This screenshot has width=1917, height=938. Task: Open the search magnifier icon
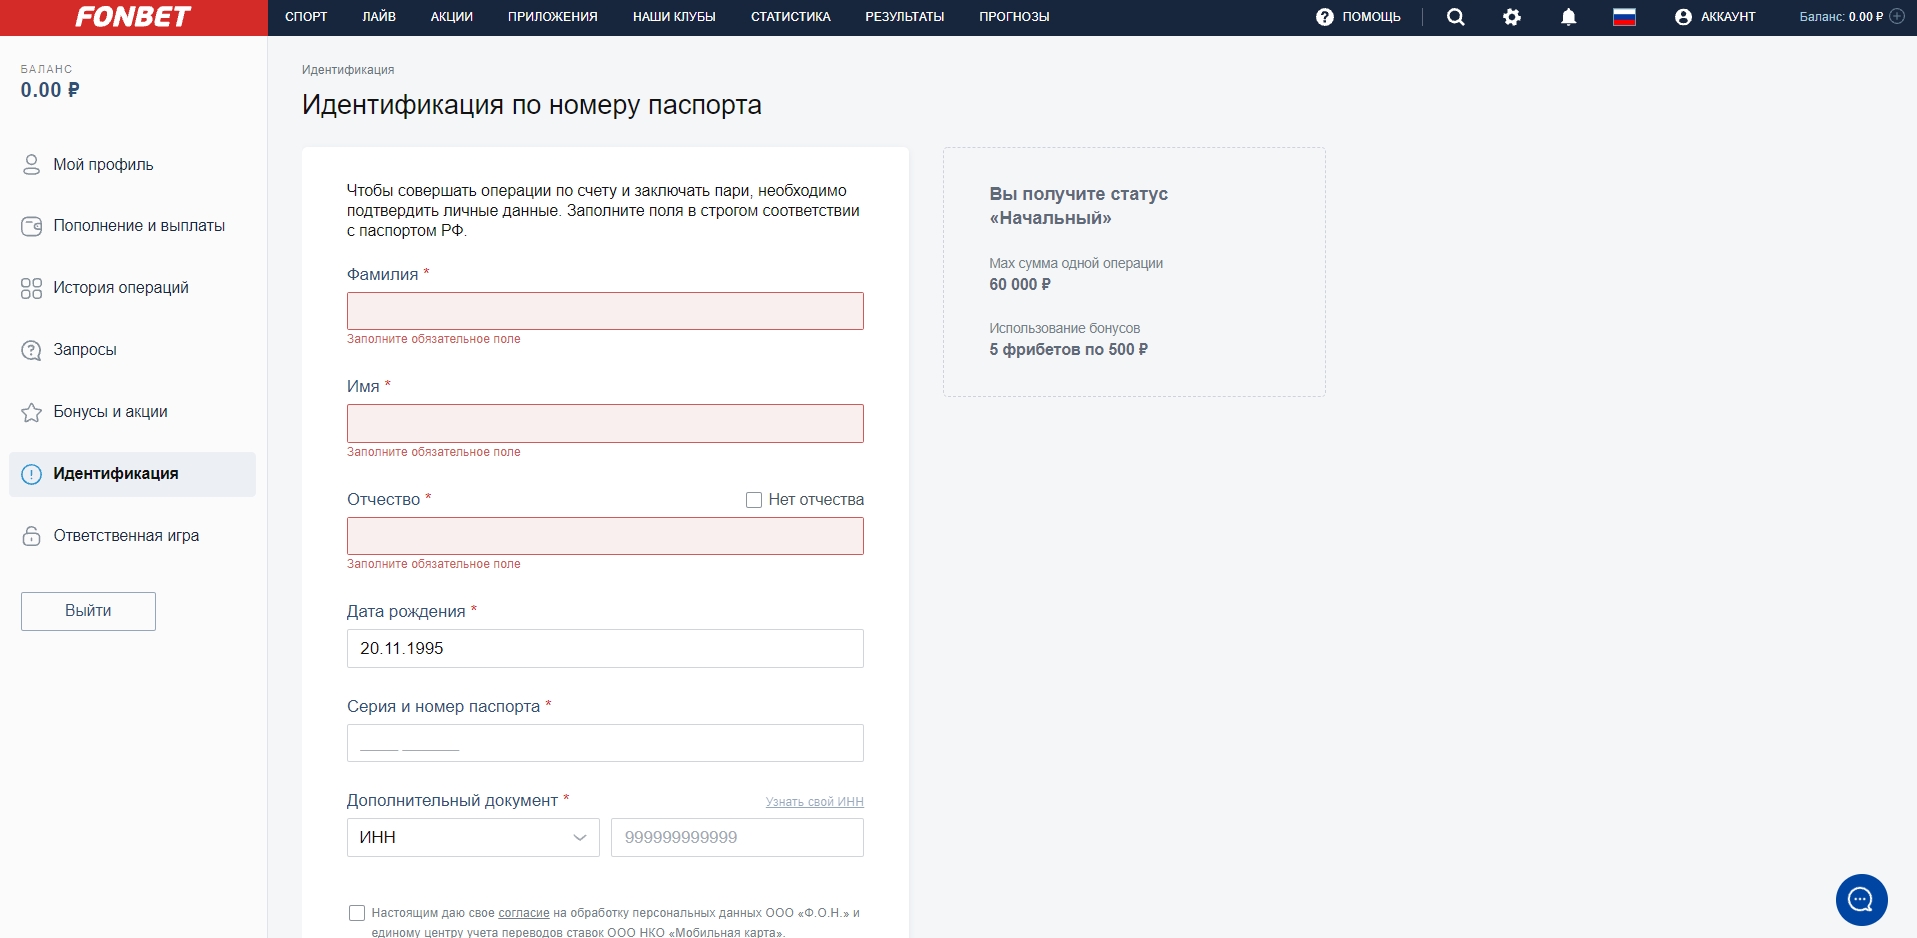point(1456,17)
